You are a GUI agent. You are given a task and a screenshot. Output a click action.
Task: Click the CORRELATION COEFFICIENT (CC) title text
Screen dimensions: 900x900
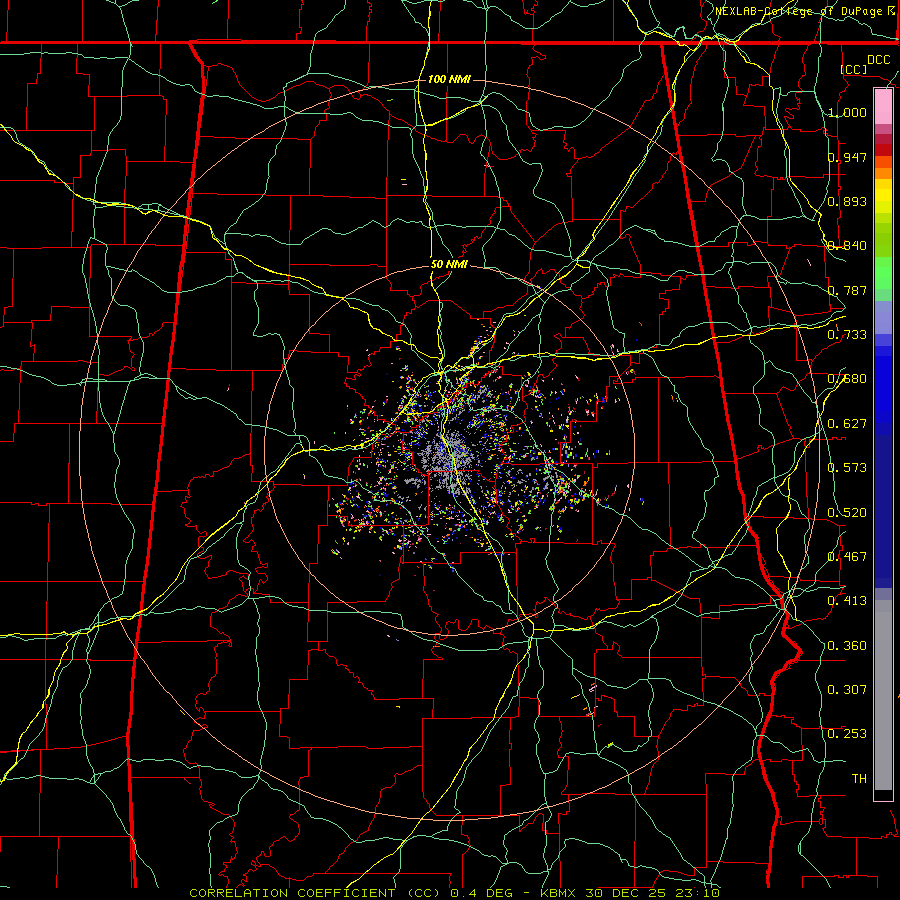[x=315, y=893]
